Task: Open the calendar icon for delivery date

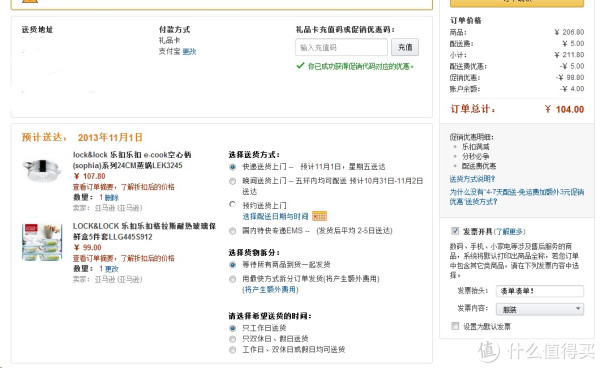Action: [x=319, y=216]
